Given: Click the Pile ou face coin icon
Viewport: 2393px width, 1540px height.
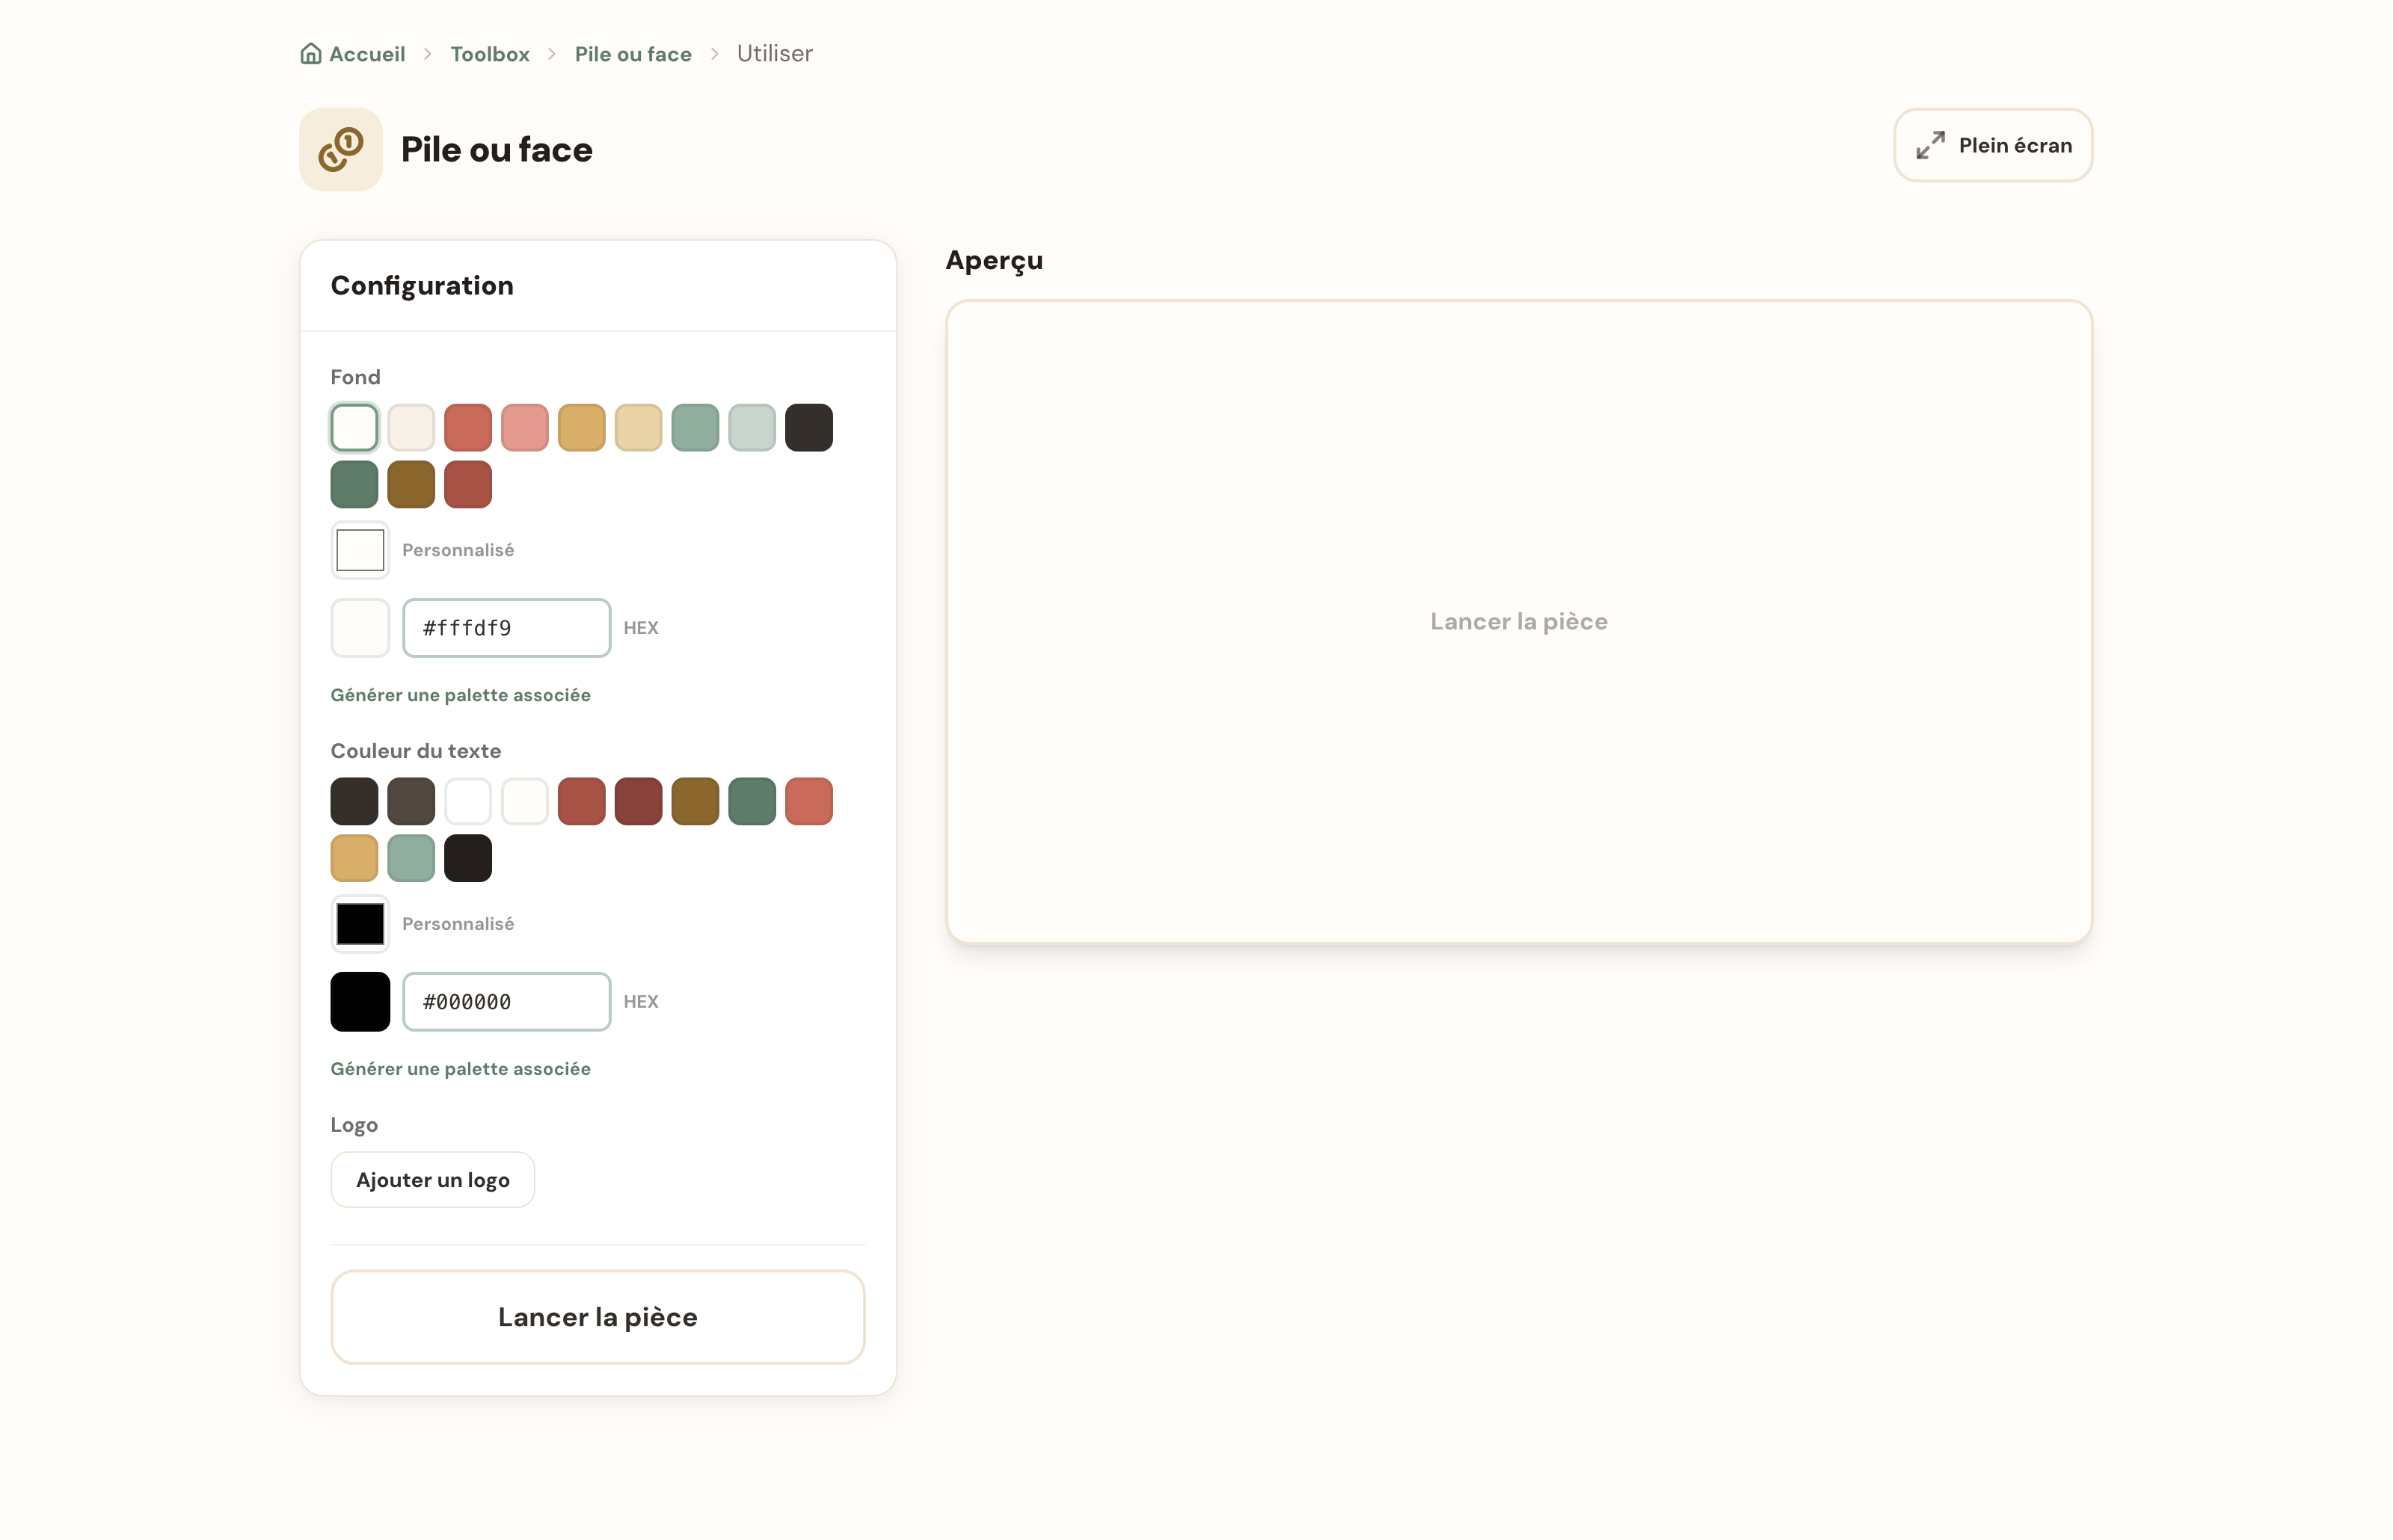Looking at the screenshot, I should click(x=341, y=149).
